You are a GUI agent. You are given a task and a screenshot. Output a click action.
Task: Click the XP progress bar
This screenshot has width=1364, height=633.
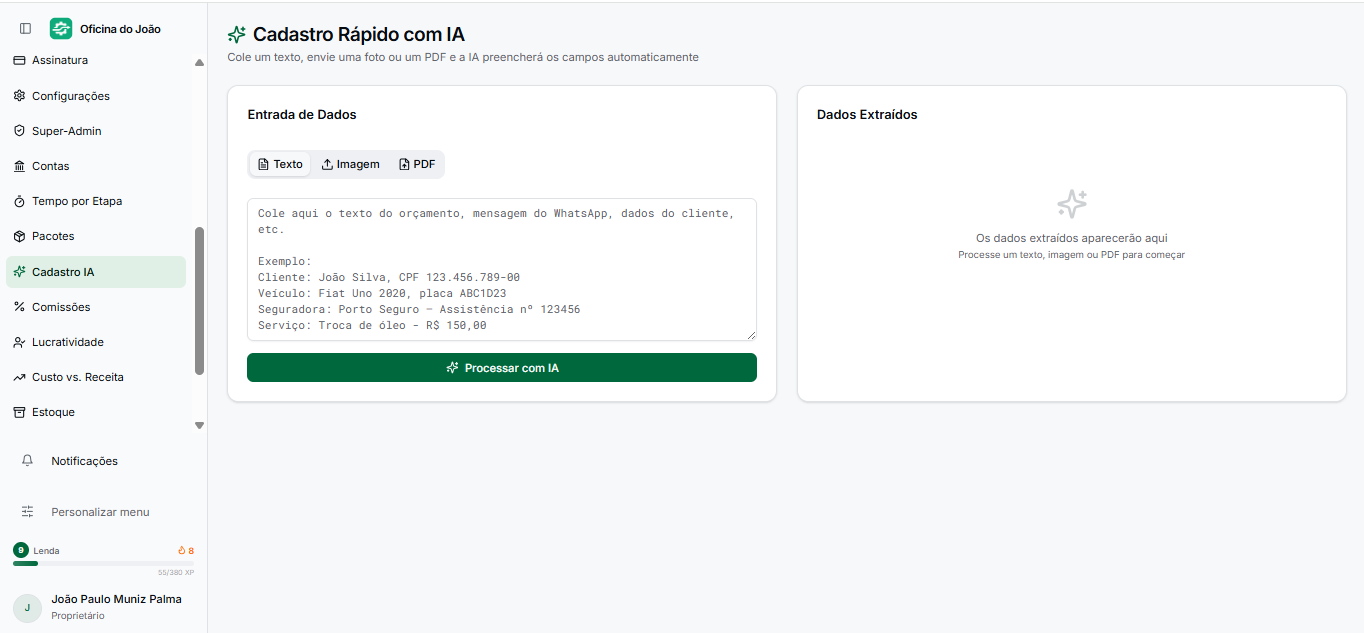[x=103, y=564]
